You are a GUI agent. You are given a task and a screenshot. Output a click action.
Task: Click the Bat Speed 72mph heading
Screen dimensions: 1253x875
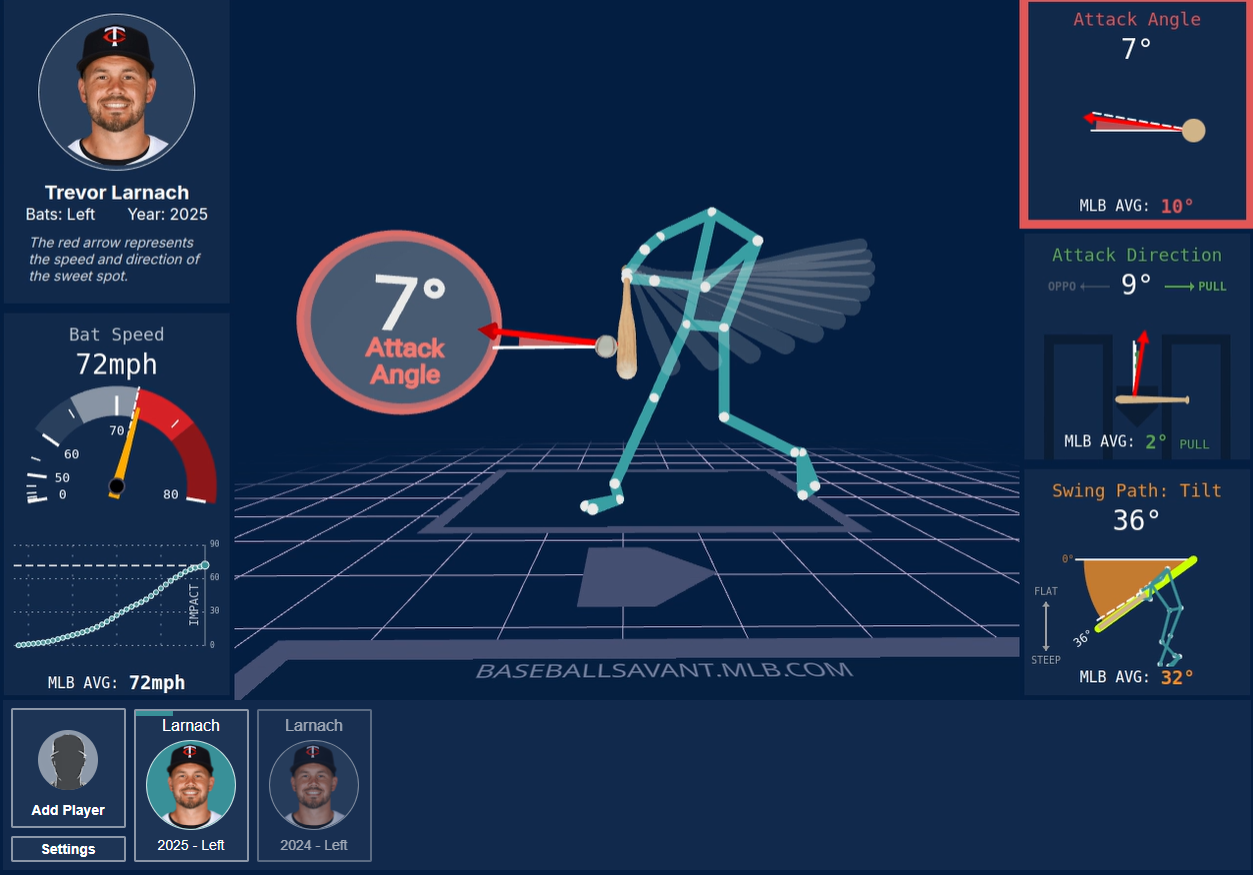(x=116, y=350)
